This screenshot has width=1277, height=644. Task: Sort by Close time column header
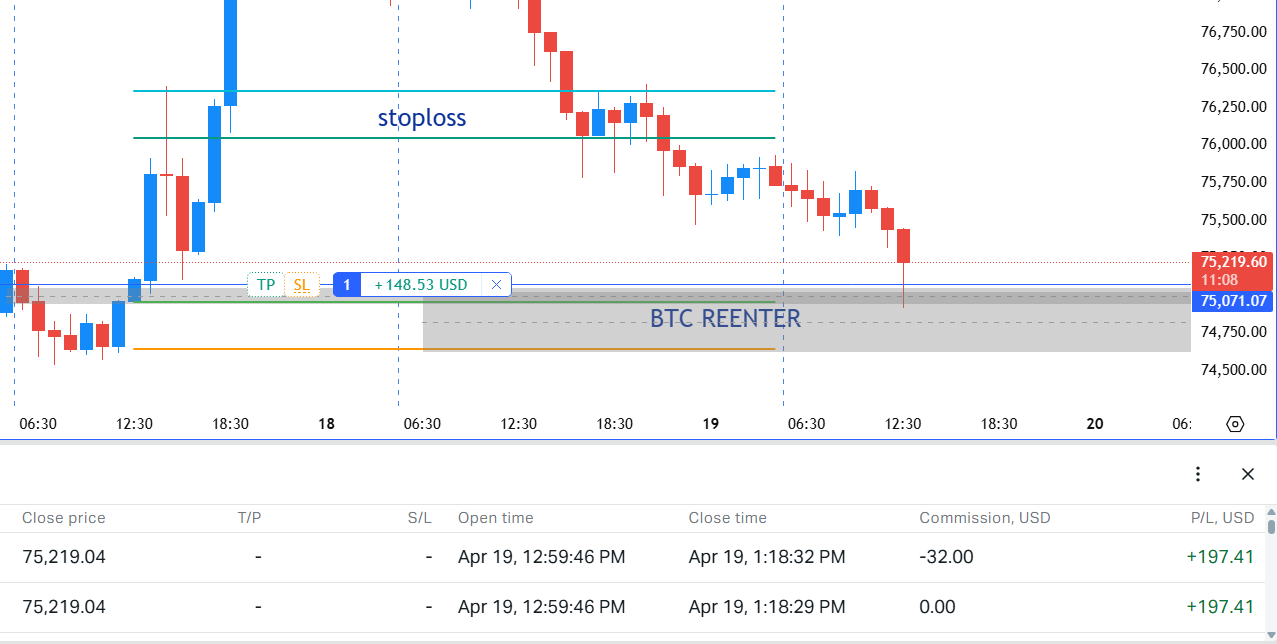click(727, 518)
